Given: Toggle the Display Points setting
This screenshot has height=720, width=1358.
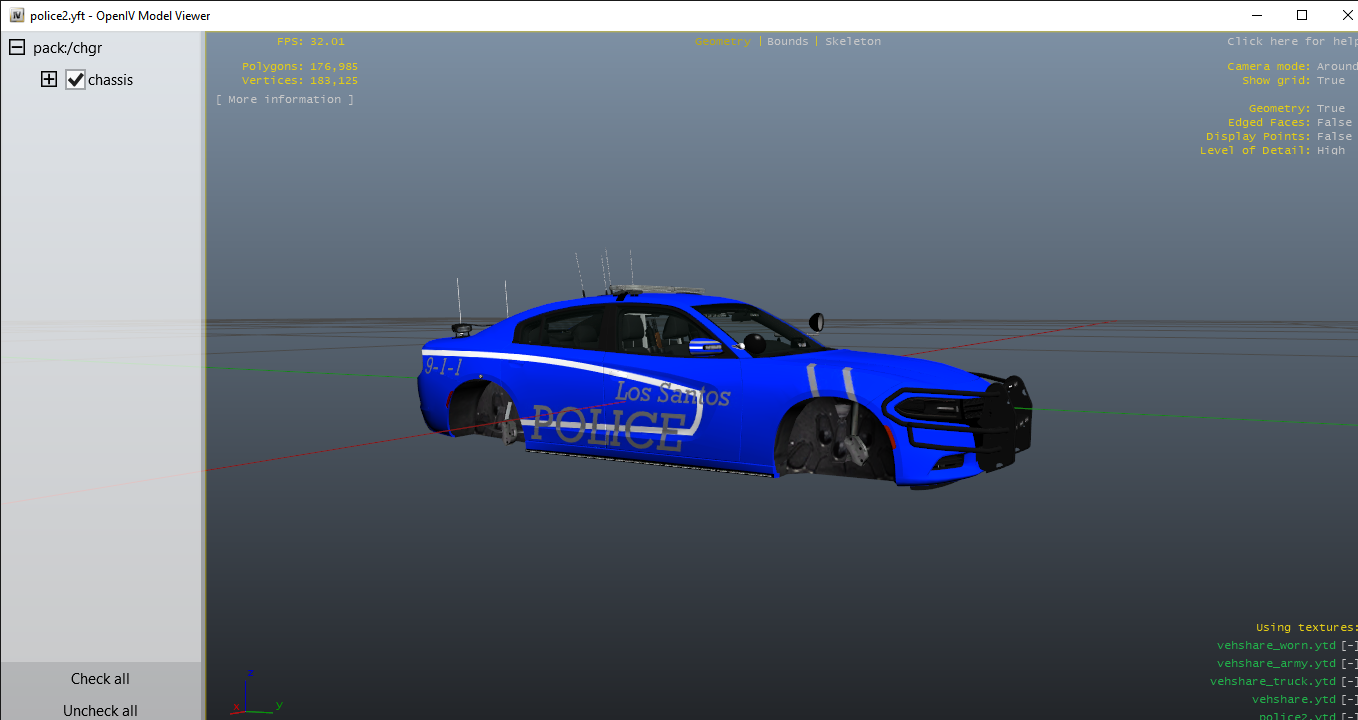Looking at the screenshot, I should [x=1334, y=137].
